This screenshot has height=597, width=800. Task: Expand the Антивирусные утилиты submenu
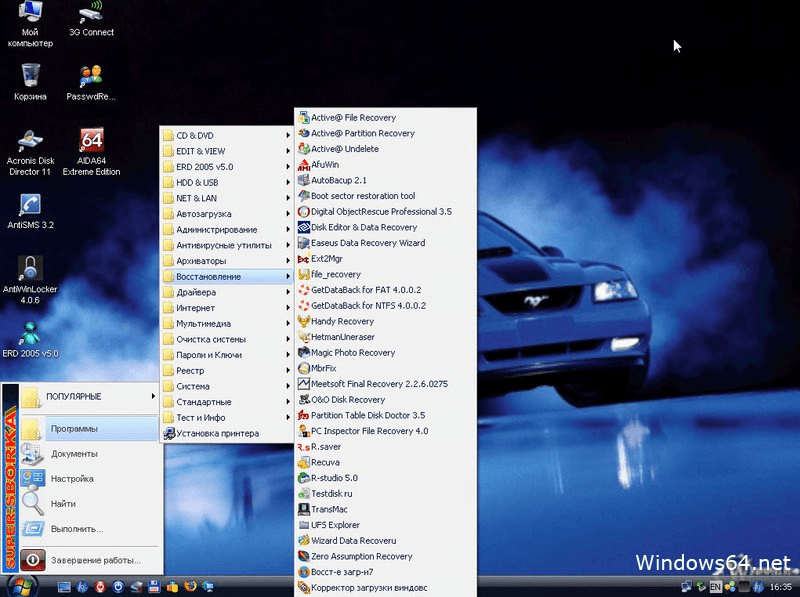(227, 245)
